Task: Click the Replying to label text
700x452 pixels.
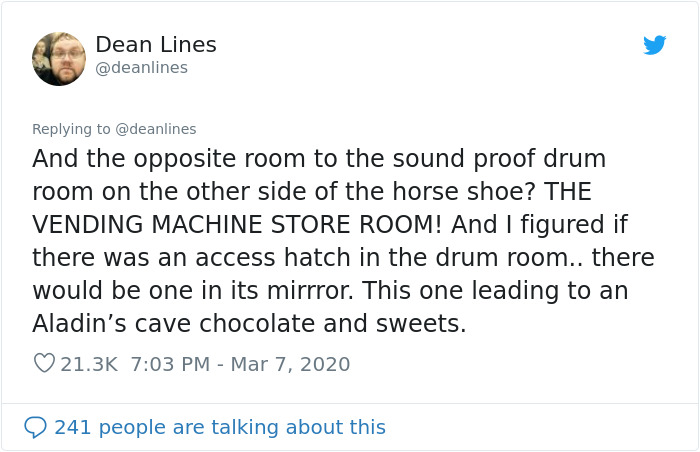Action: pyautogui.click(x=71, y=129)
